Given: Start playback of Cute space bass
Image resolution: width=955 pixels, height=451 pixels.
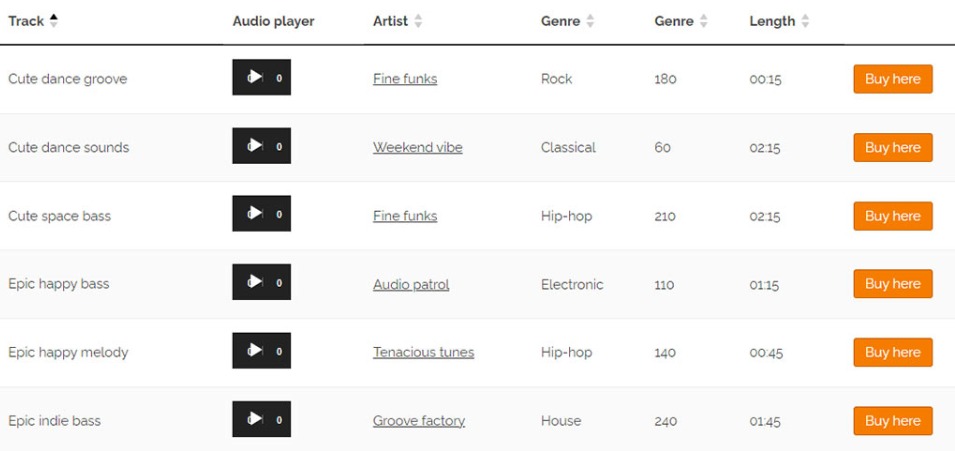Looking at the screenshot, I should [255, 214].
